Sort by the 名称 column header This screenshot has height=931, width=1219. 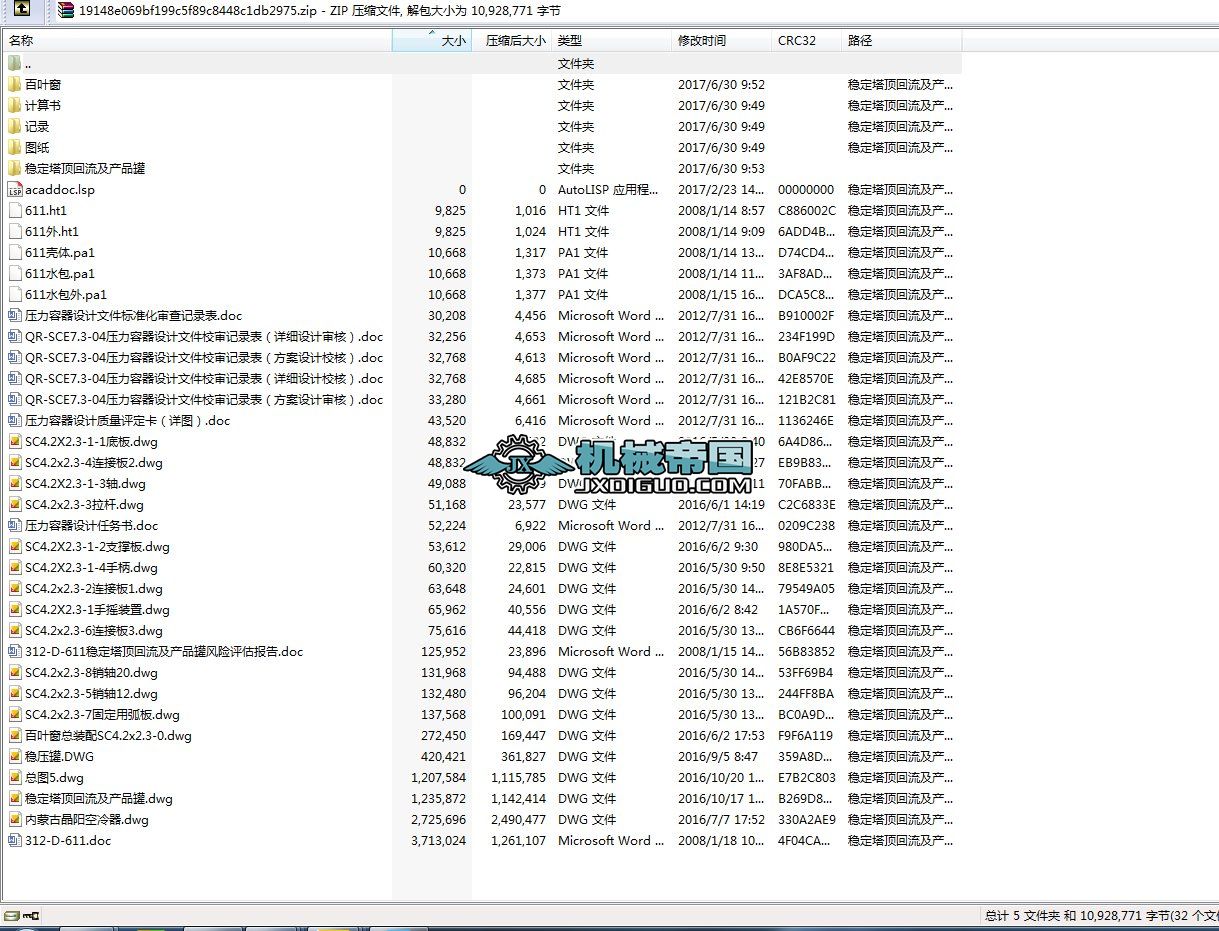click(x=197, y=40)
